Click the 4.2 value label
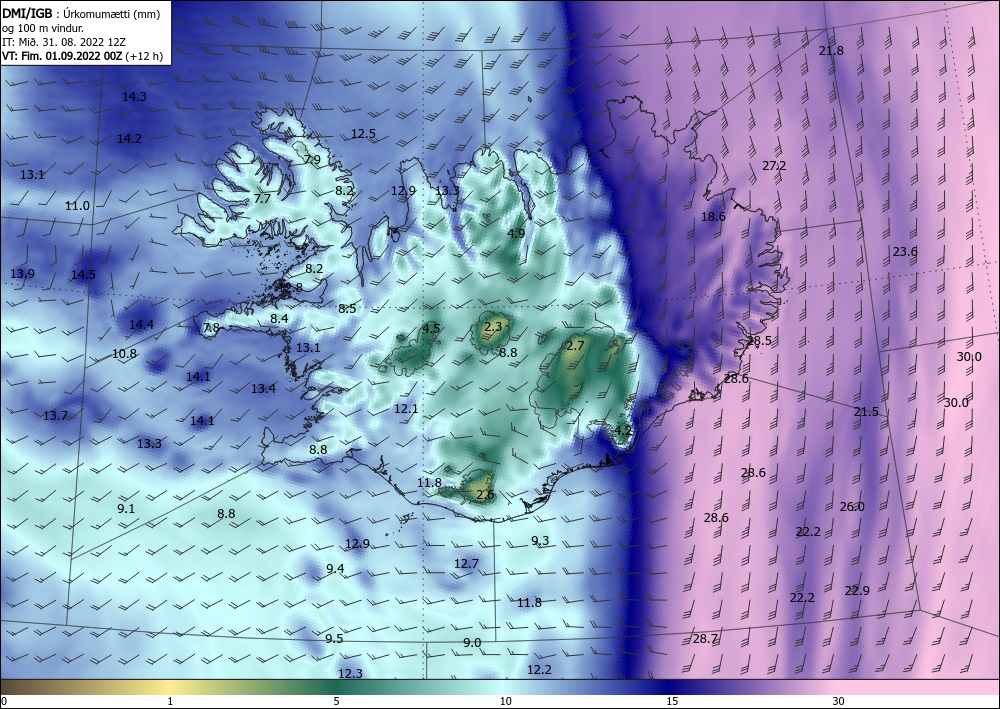 pyautogui.click(x=622, y=430)
